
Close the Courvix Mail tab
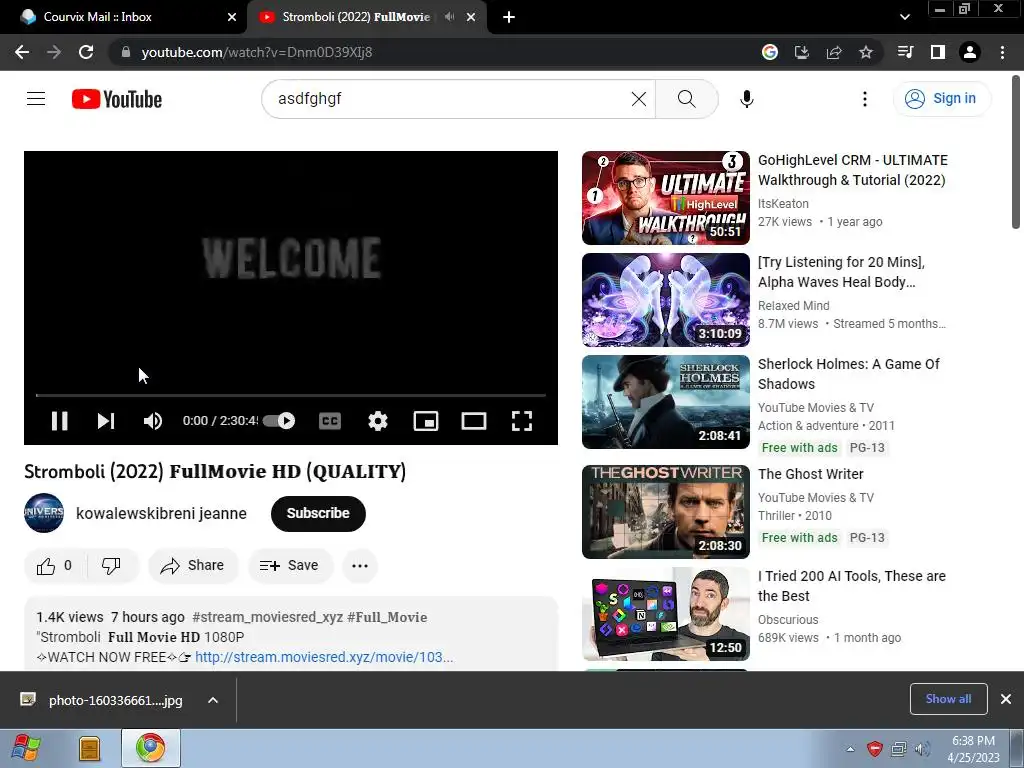pos(232,17)
